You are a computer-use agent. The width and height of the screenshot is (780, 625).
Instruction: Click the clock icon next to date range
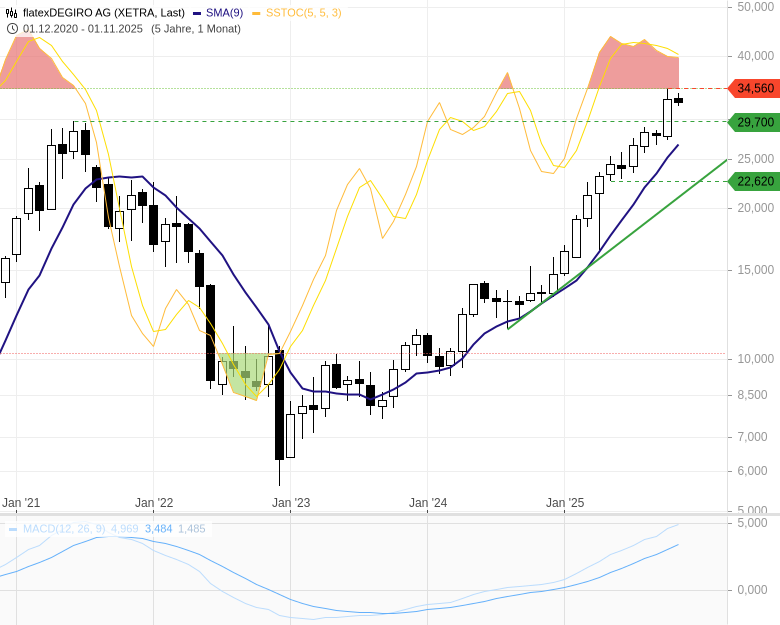pyautogui.click(x=12, y=28)
